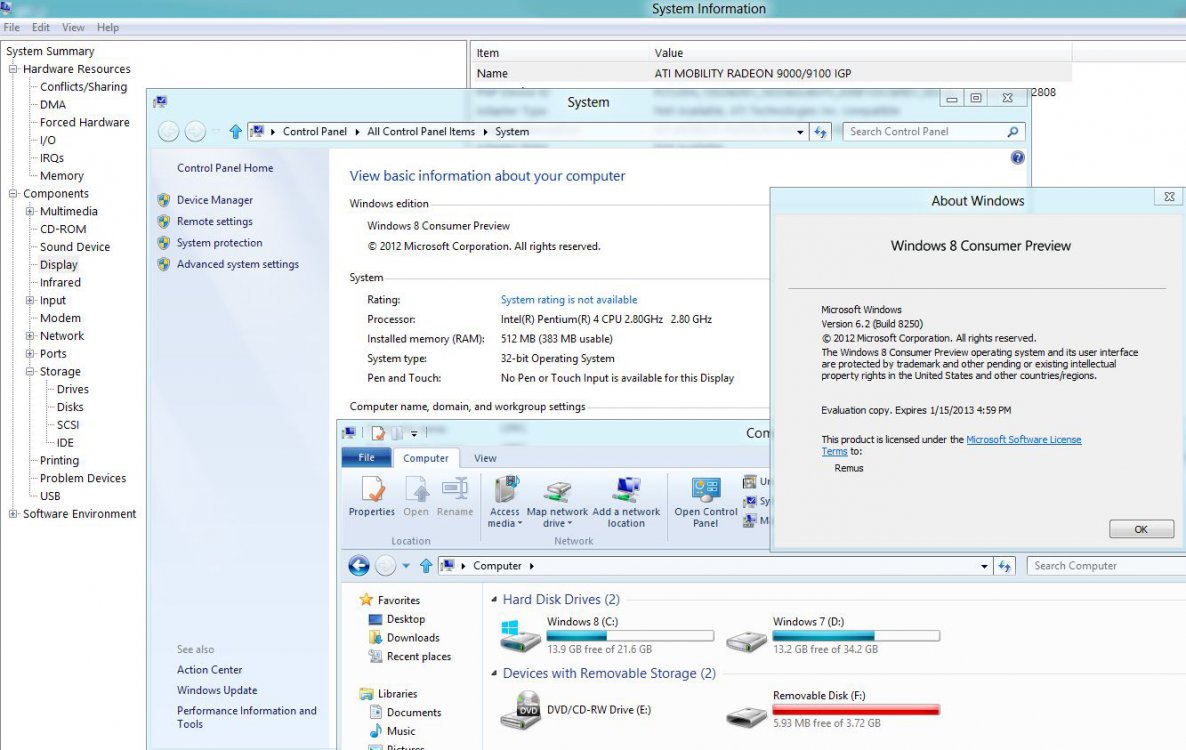Switch to View tab in Computer ribbon
Image resolution: width=1186 pixels, height=750 pixels.
pos(485,458)
